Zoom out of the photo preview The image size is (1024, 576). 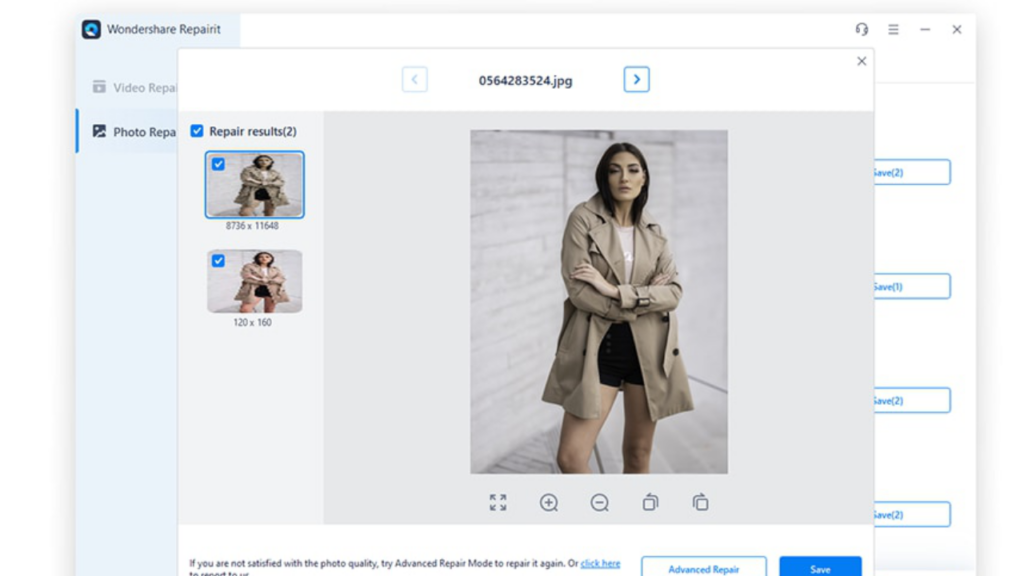pos(600,503)
